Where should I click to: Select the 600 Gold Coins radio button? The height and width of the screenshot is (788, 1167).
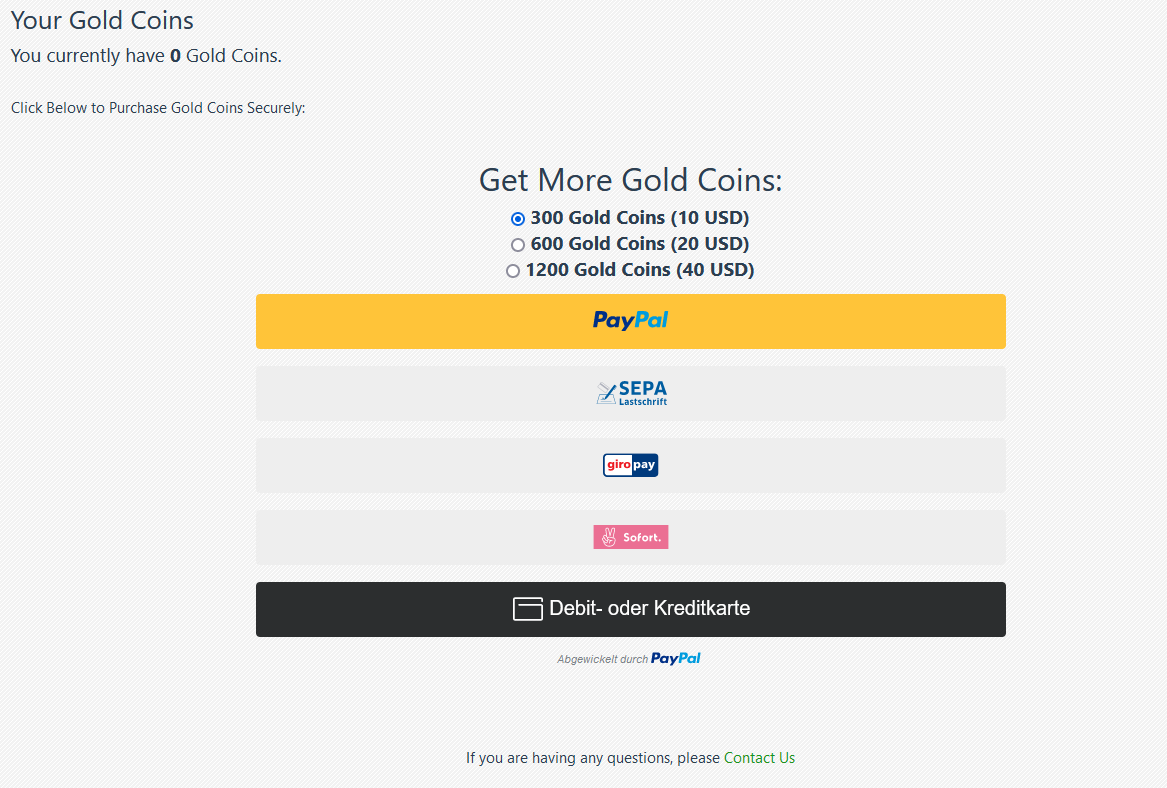pos(518,245)
